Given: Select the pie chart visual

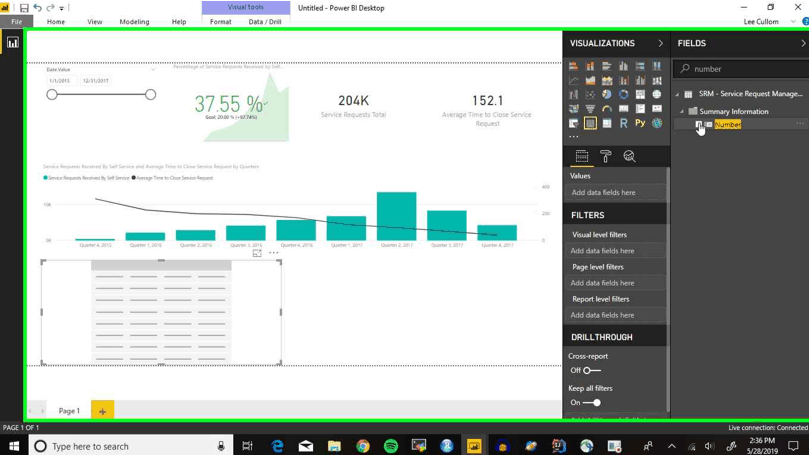Looking at the screenshot, I should click(x=607, y=94).
